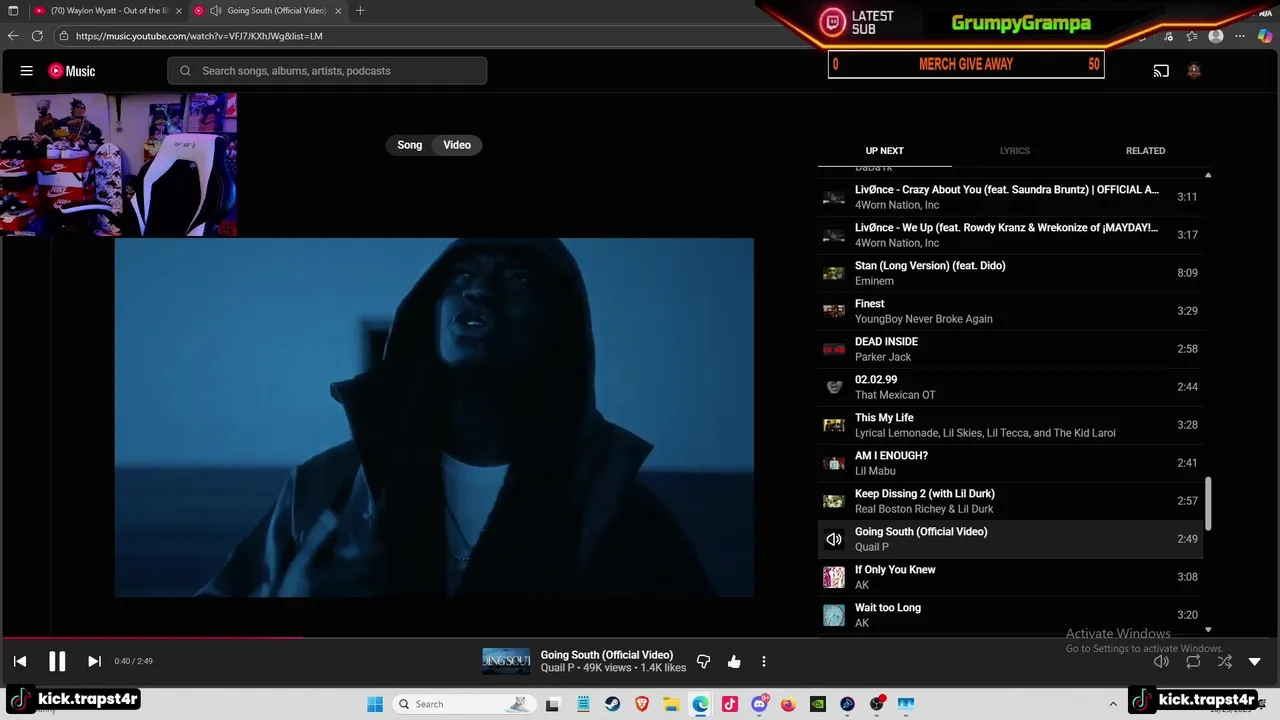The width and height of the screenshot is (1280, 720).
Task: Skip to the next track
Action: pyautogui.click(x=94, y=661)
